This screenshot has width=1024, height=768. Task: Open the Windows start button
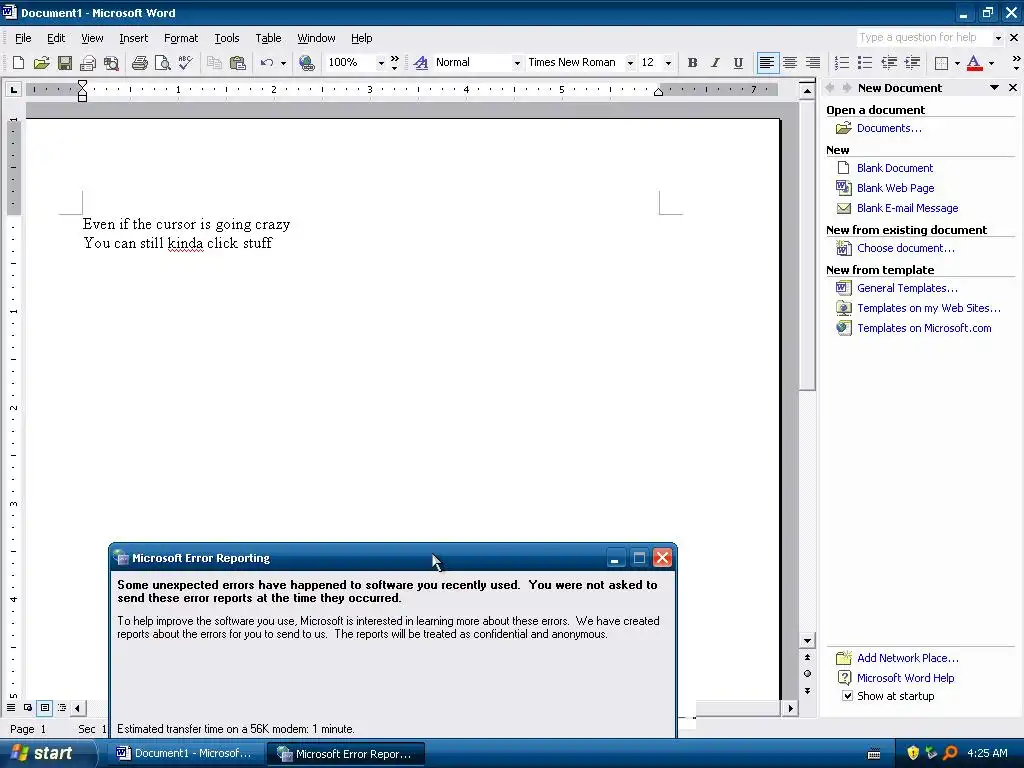click(46, 753)
